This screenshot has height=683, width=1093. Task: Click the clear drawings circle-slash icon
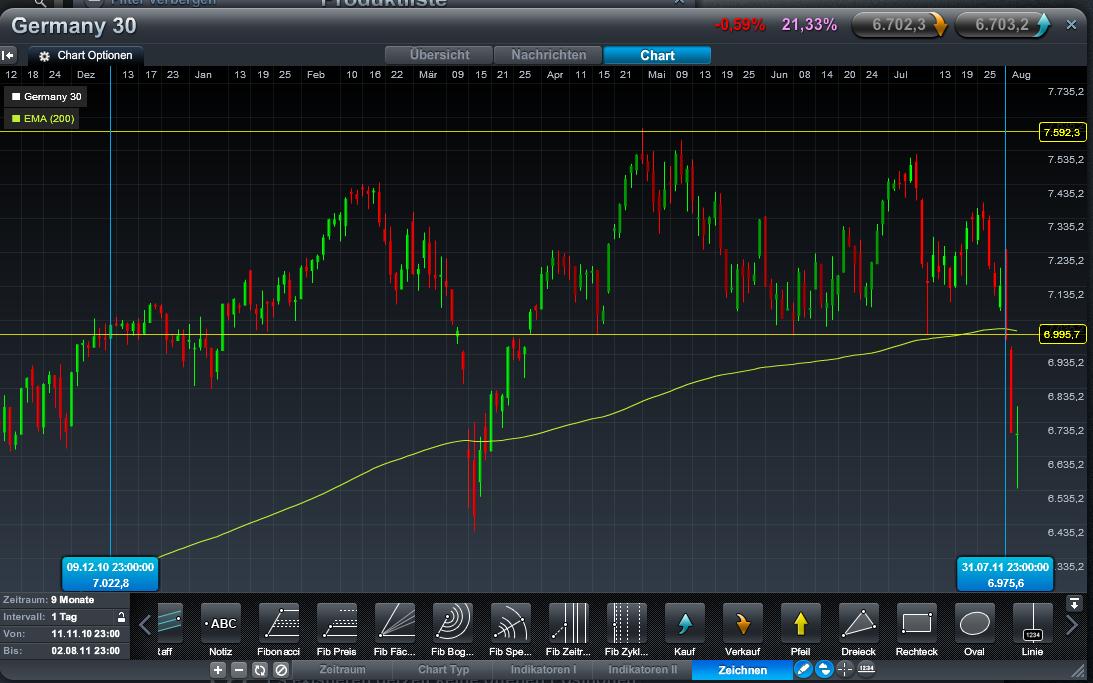(281, 670)
